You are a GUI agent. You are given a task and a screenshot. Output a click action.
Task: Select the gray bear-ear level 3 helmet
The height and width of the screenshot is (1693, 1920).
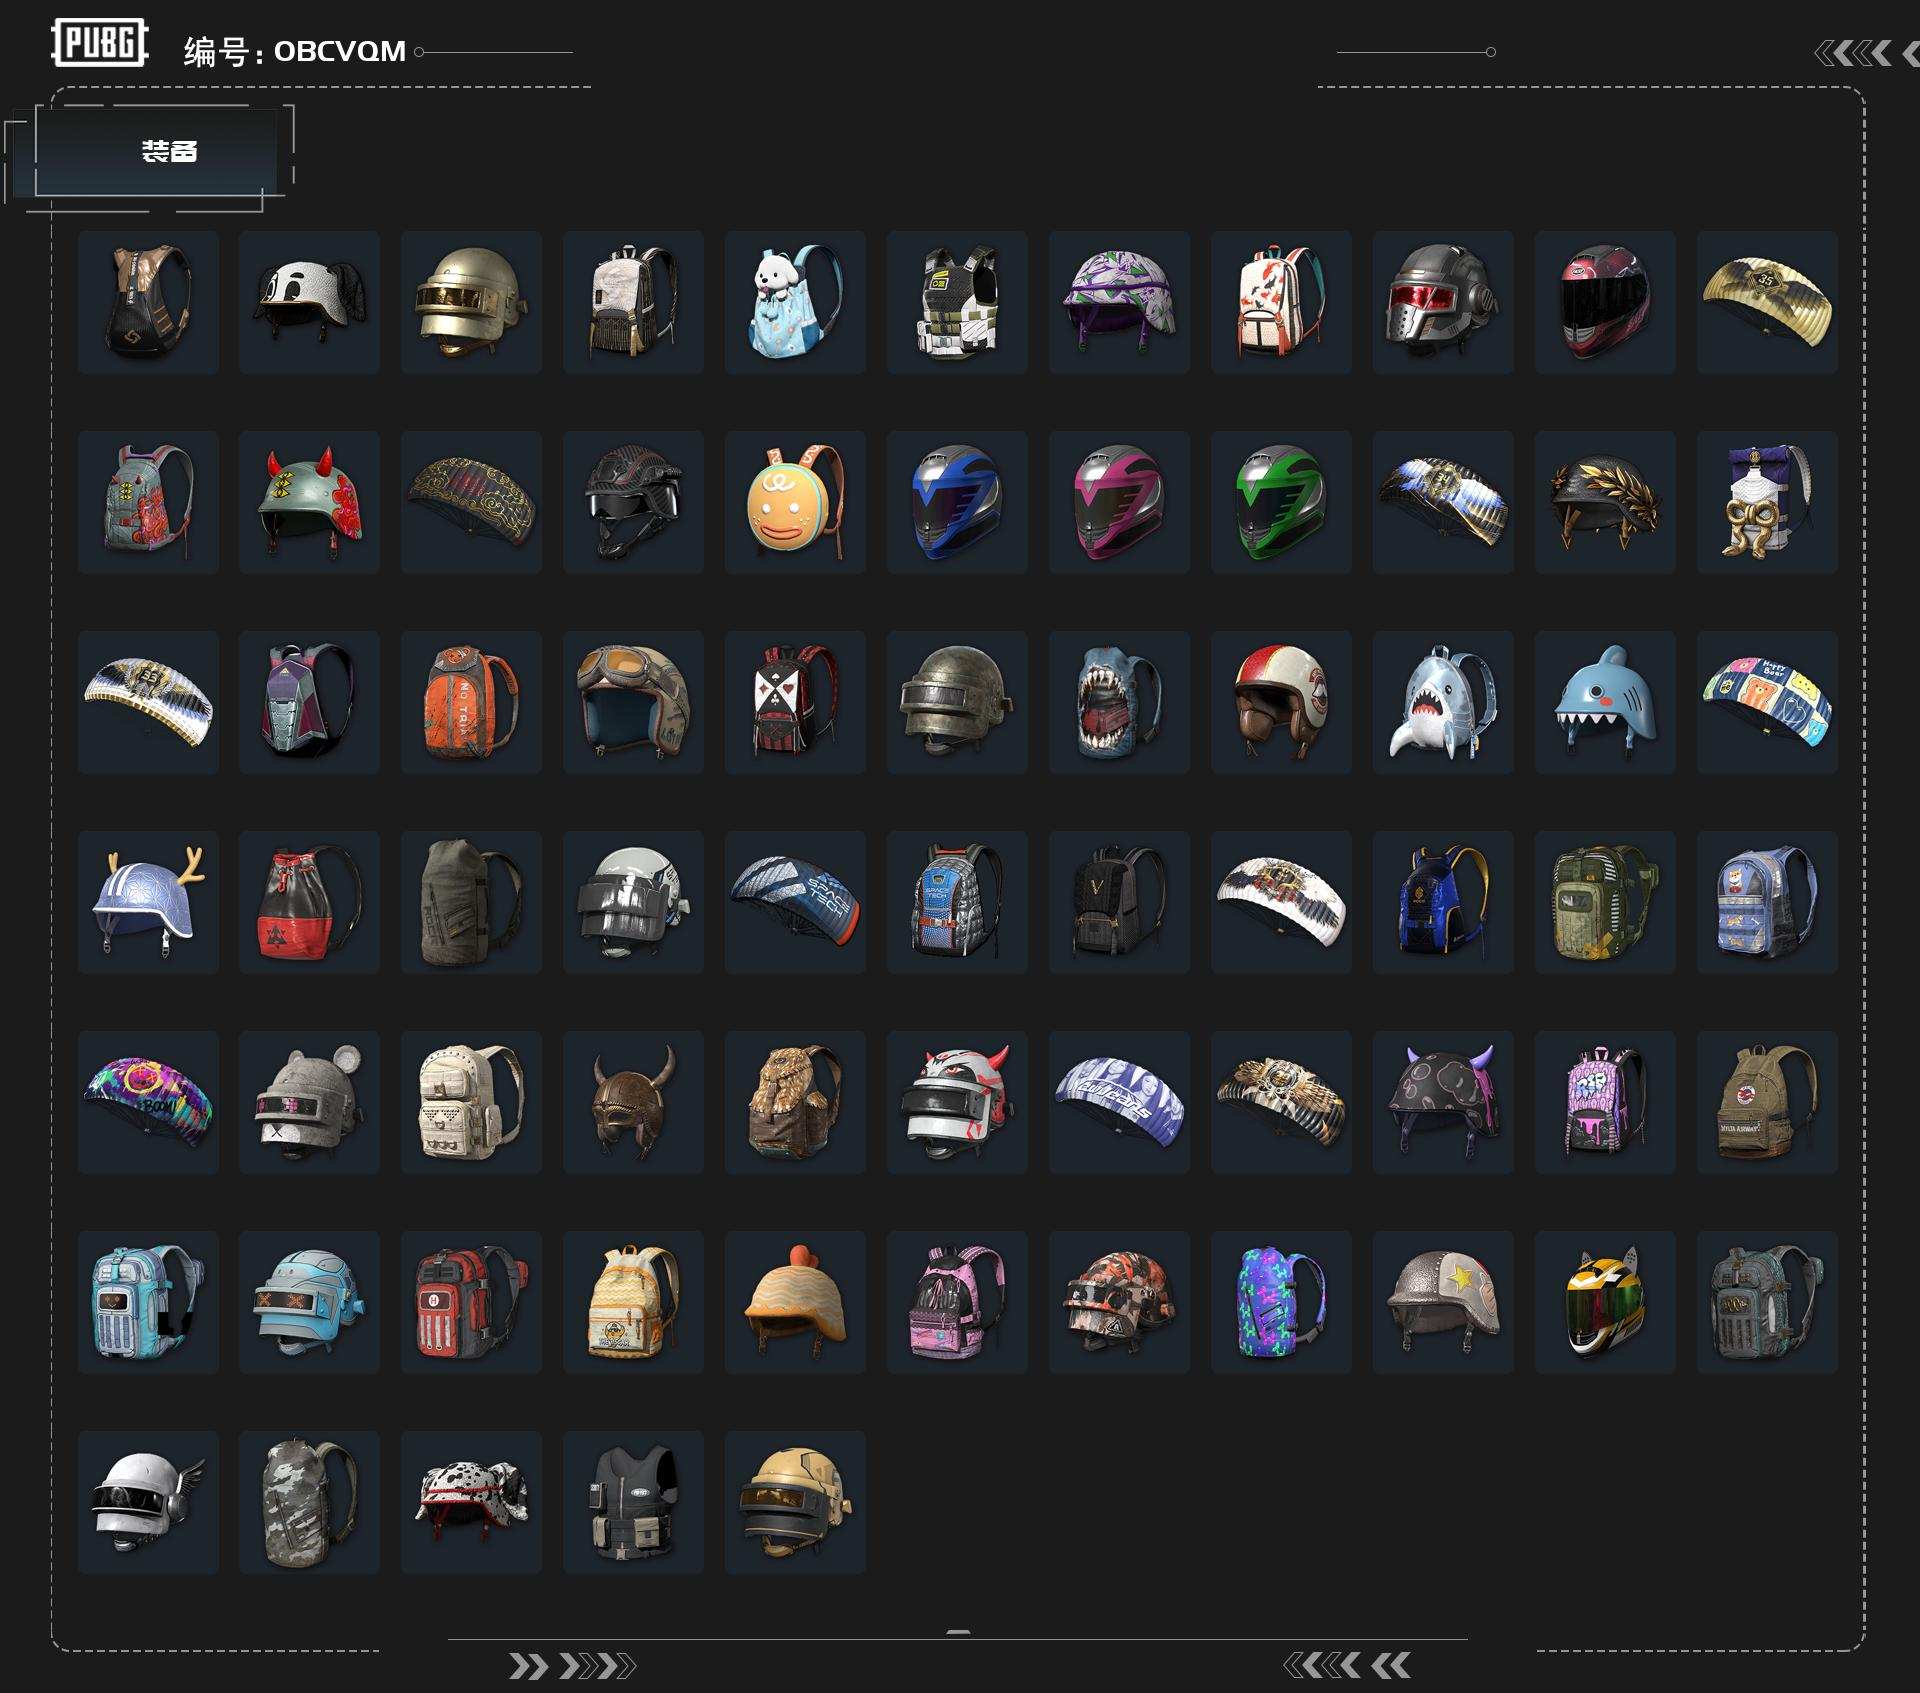309,1102
